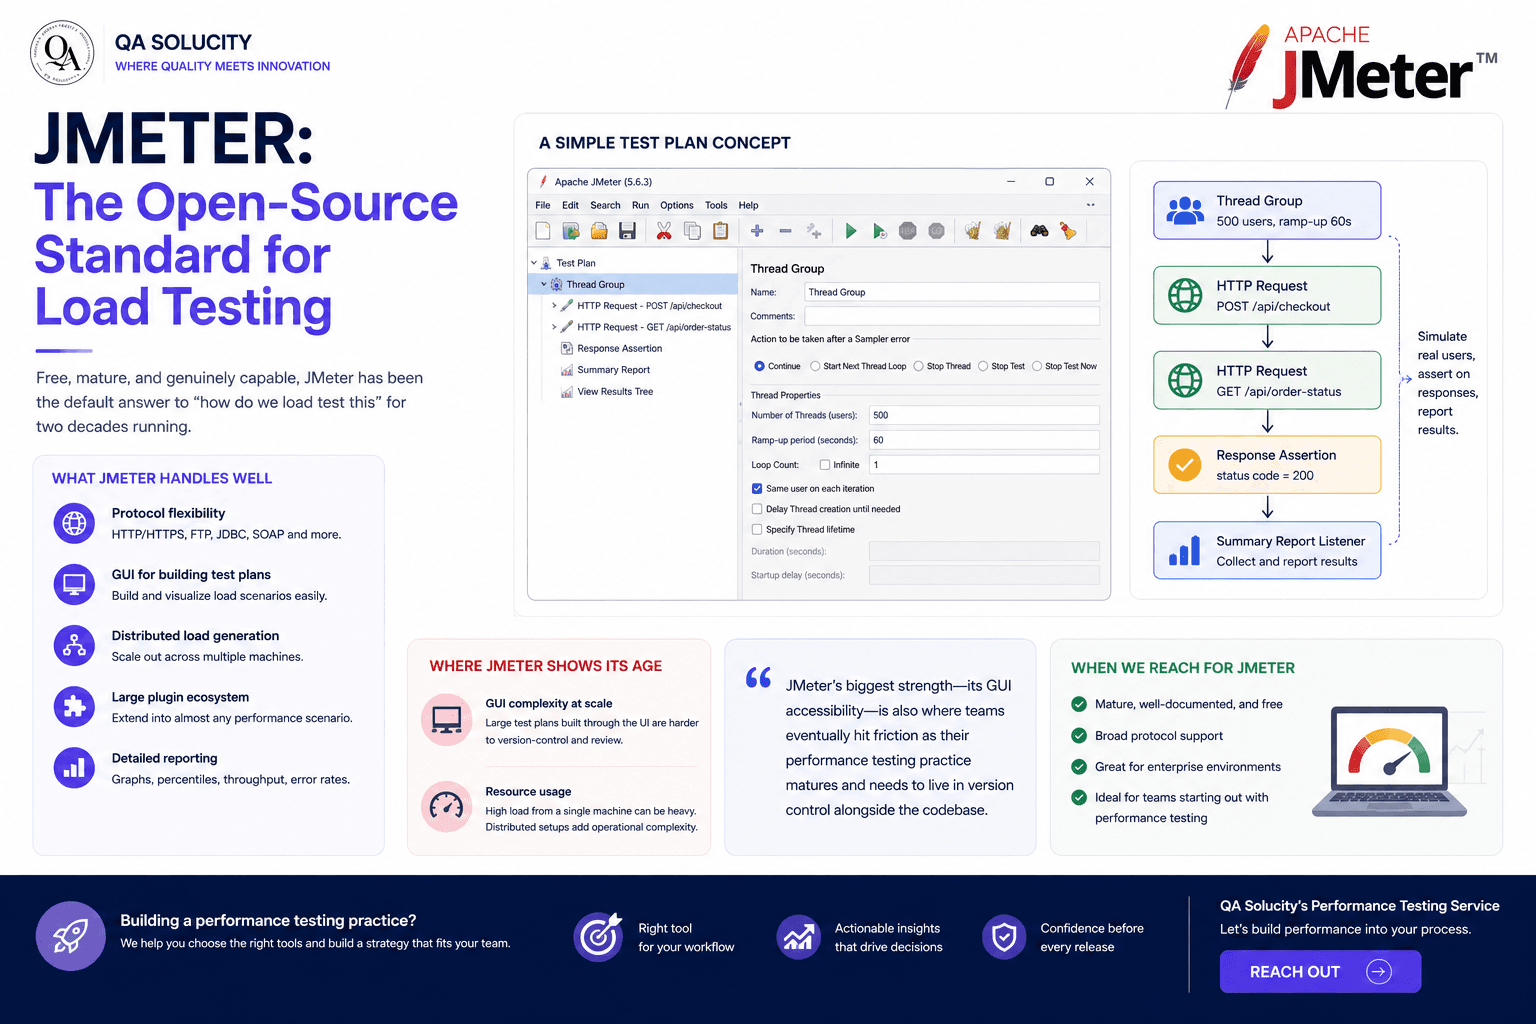Viewport: 1536px width, 1024px height.
Task: Check Delay Thread creation until needed
Action: tap(757, 509)
